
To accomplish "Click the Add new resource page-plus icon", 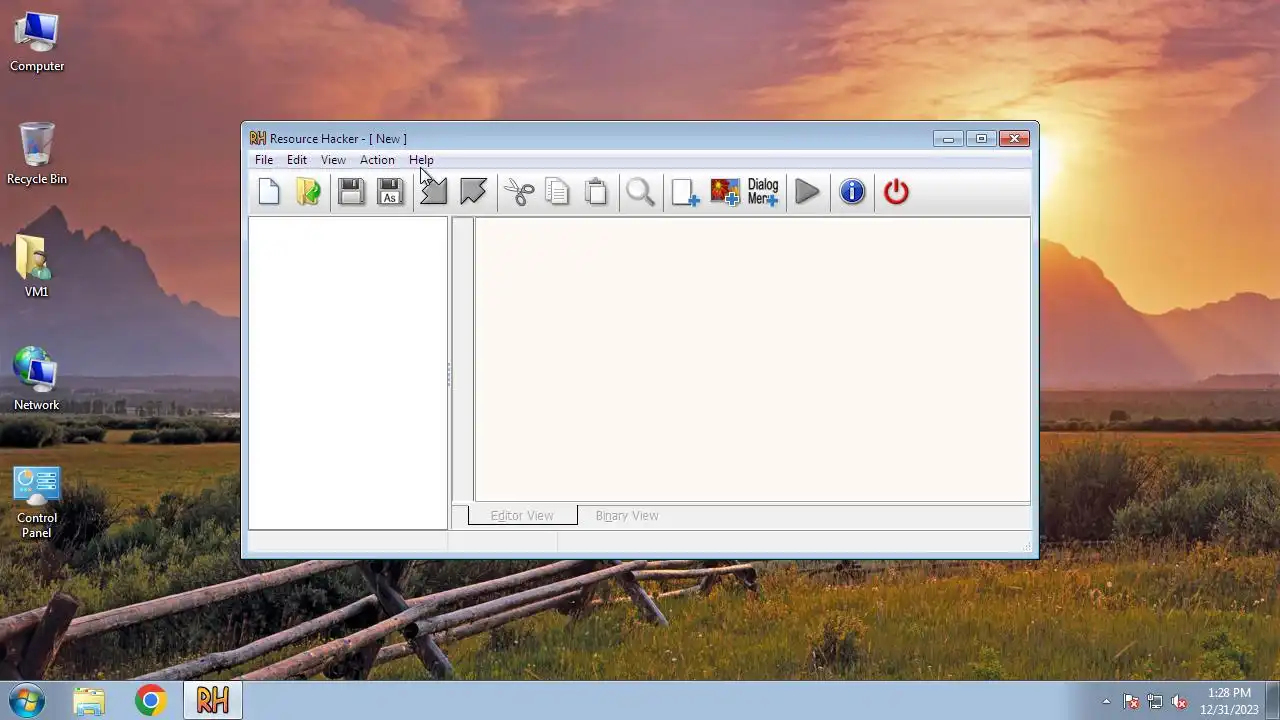I will (685, 191).
